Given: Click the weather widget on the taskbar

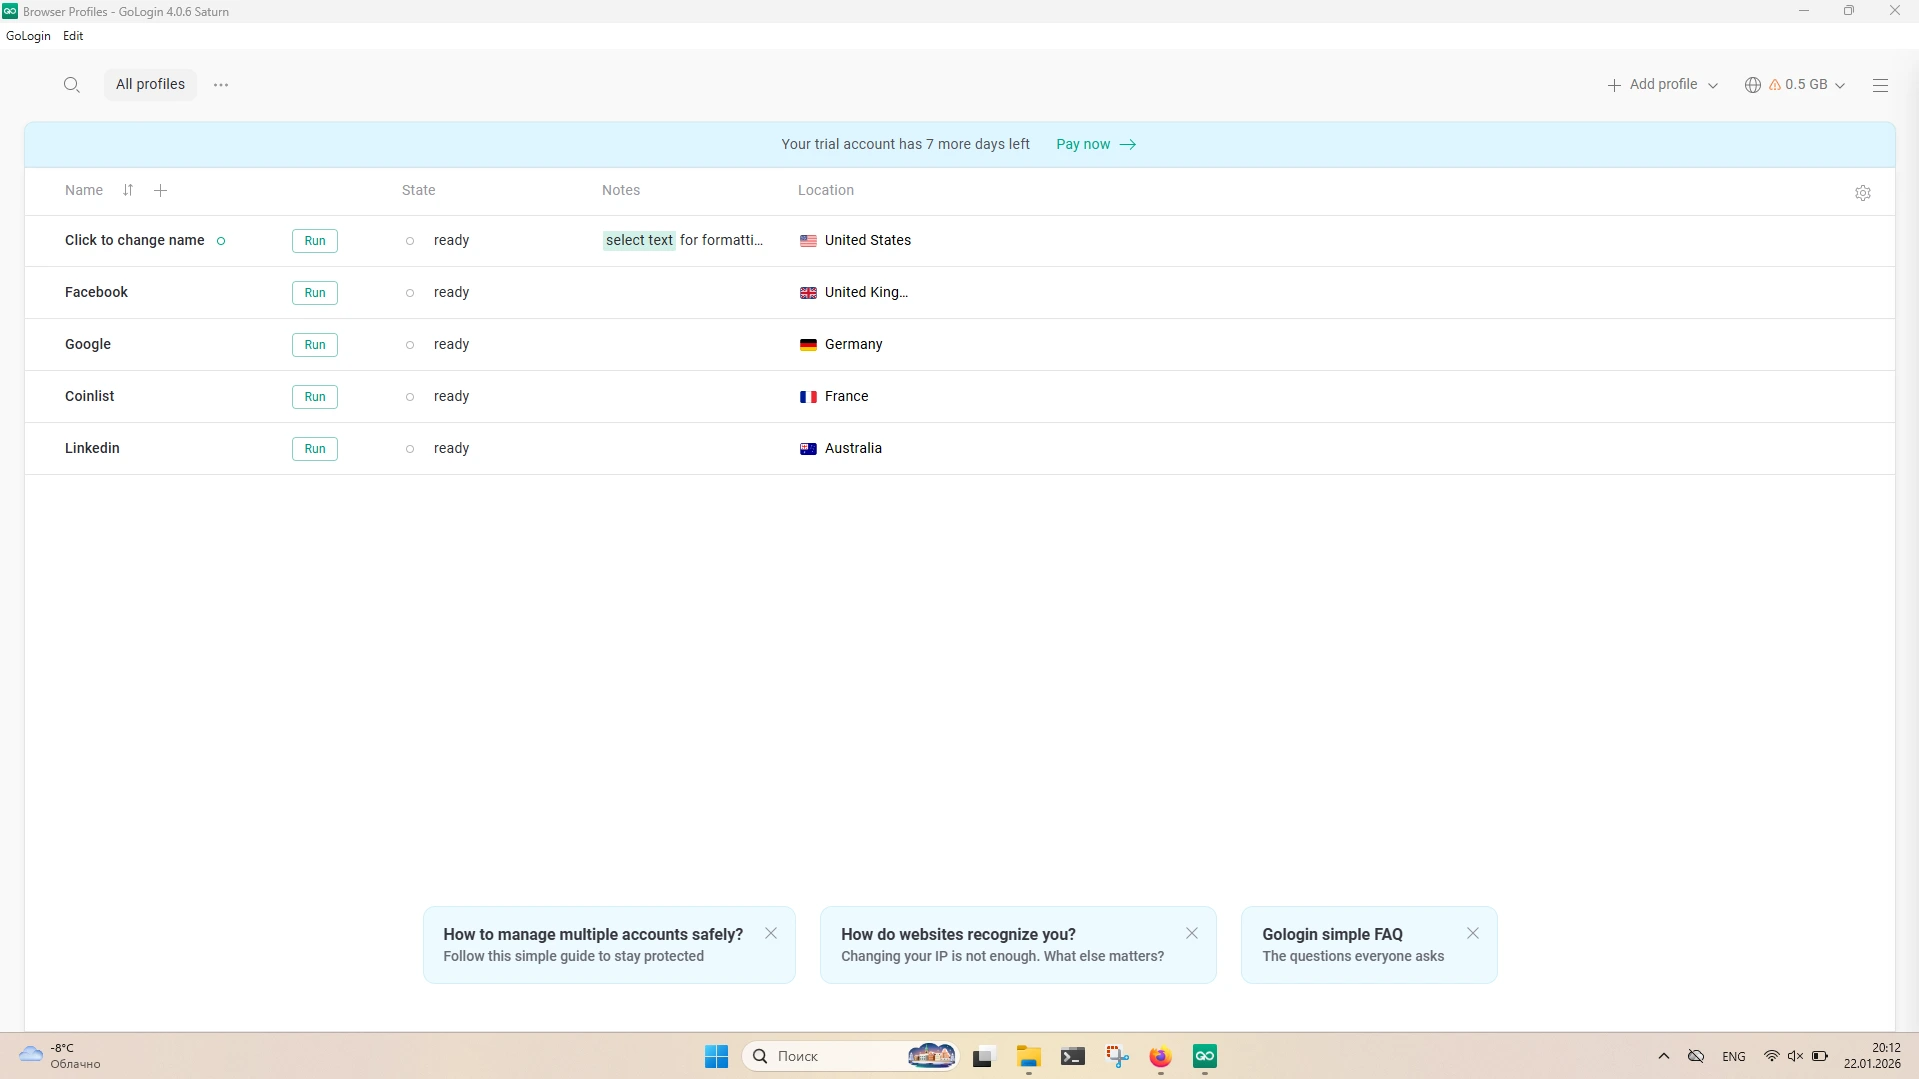Looking at the screenshot, I should click(60, 1056).
